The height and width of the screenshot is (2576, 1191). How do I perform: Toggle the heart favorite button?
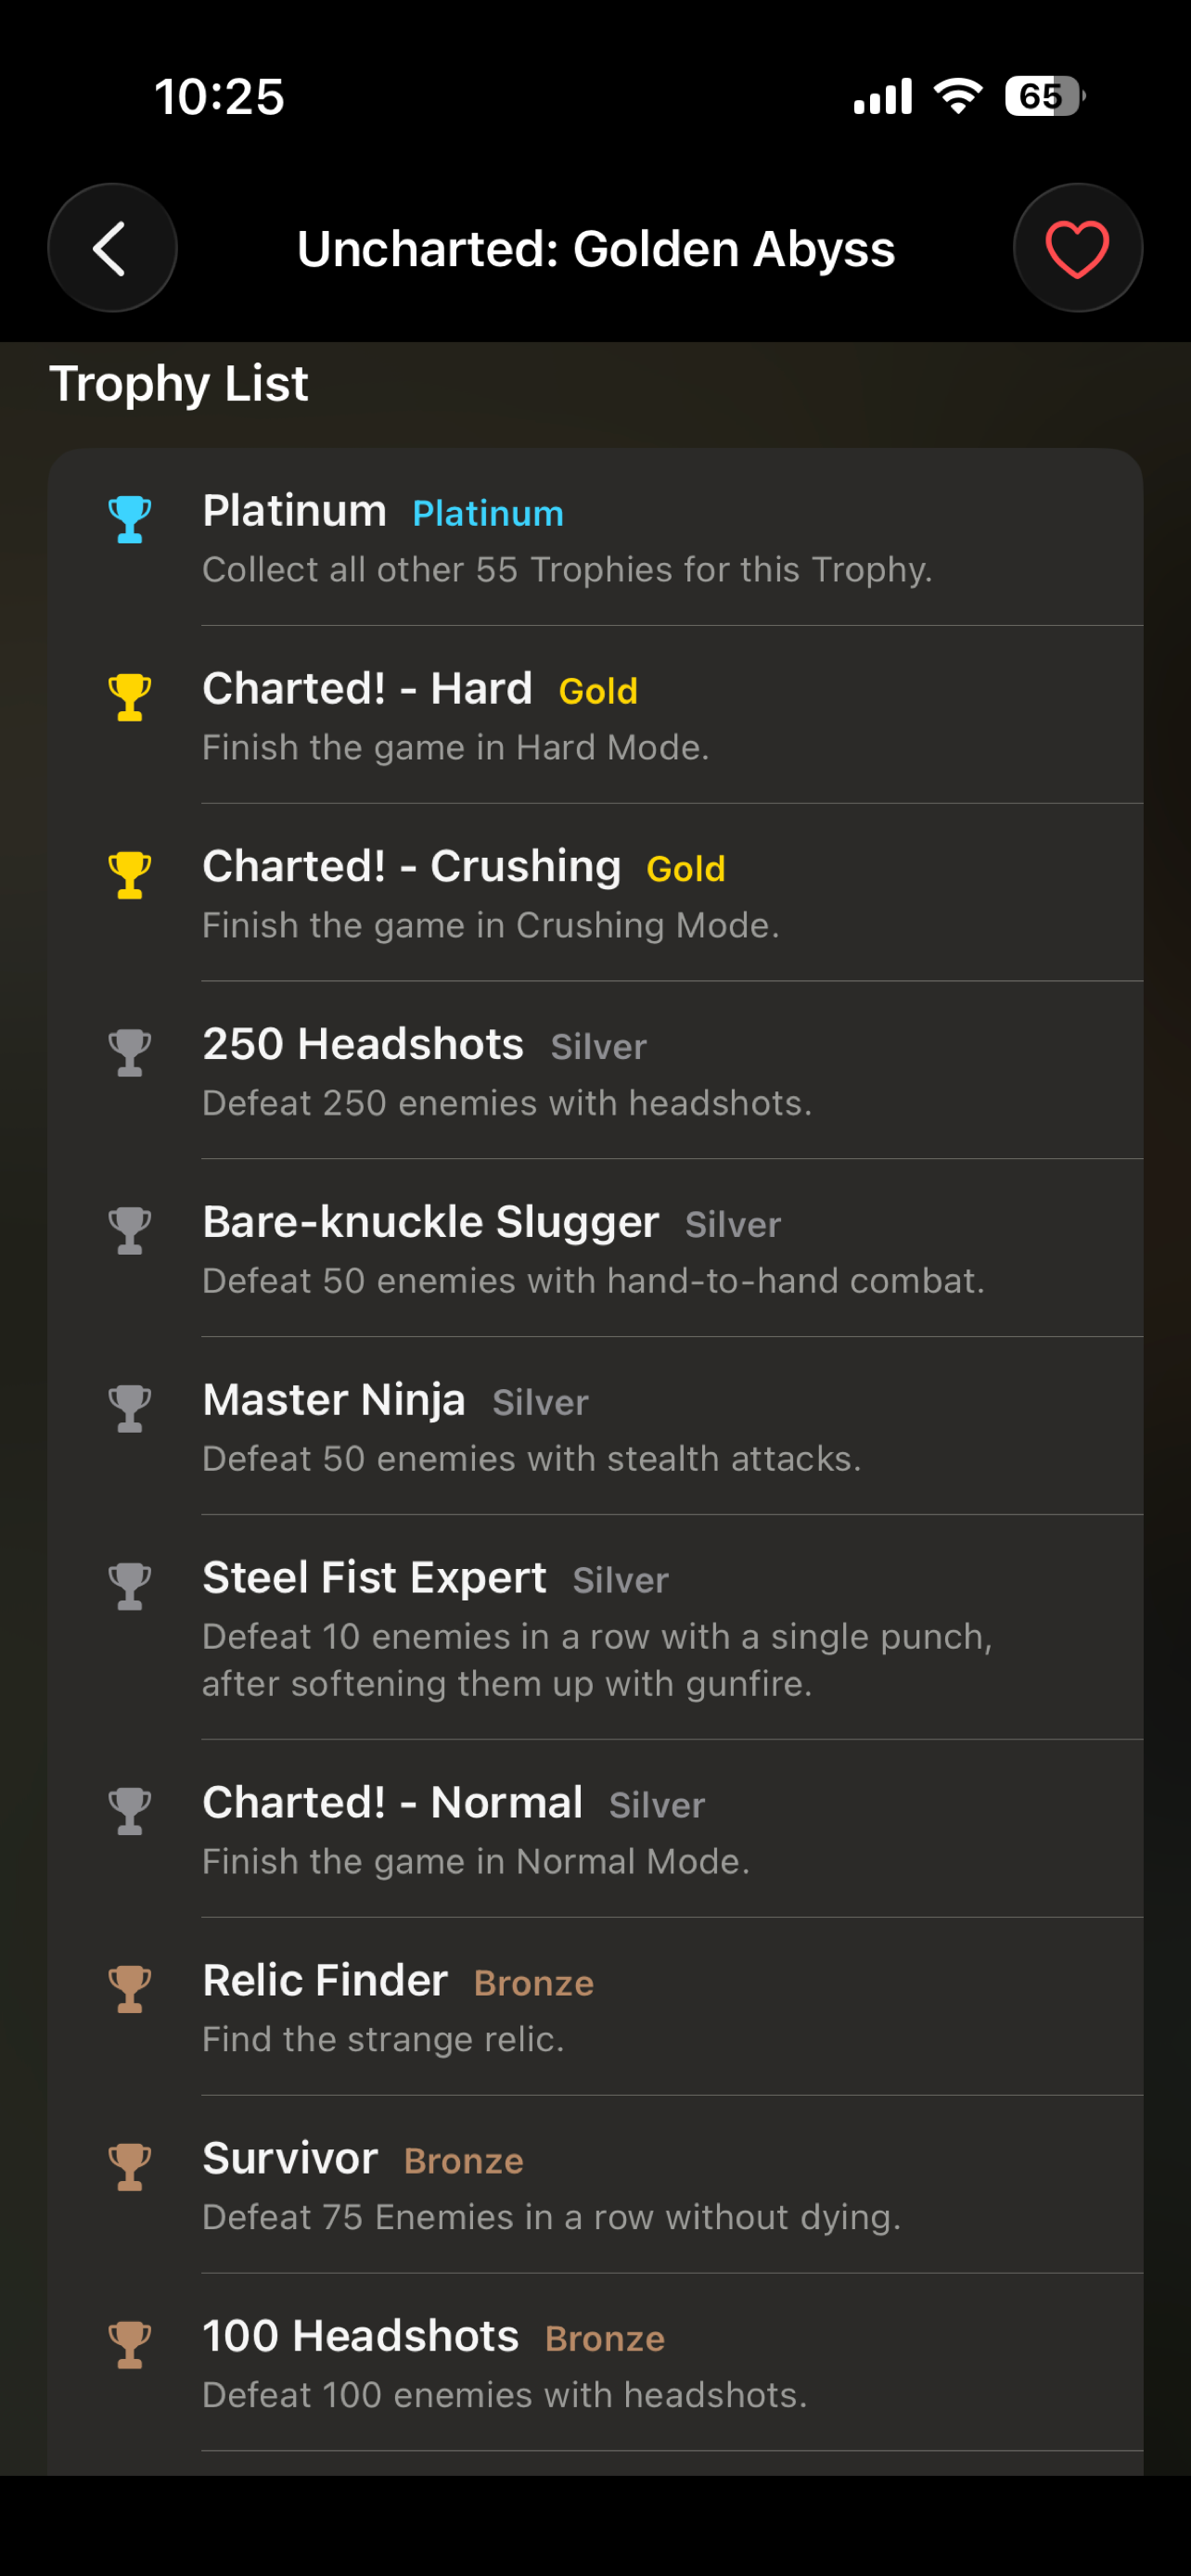[x=1077, y=248]
